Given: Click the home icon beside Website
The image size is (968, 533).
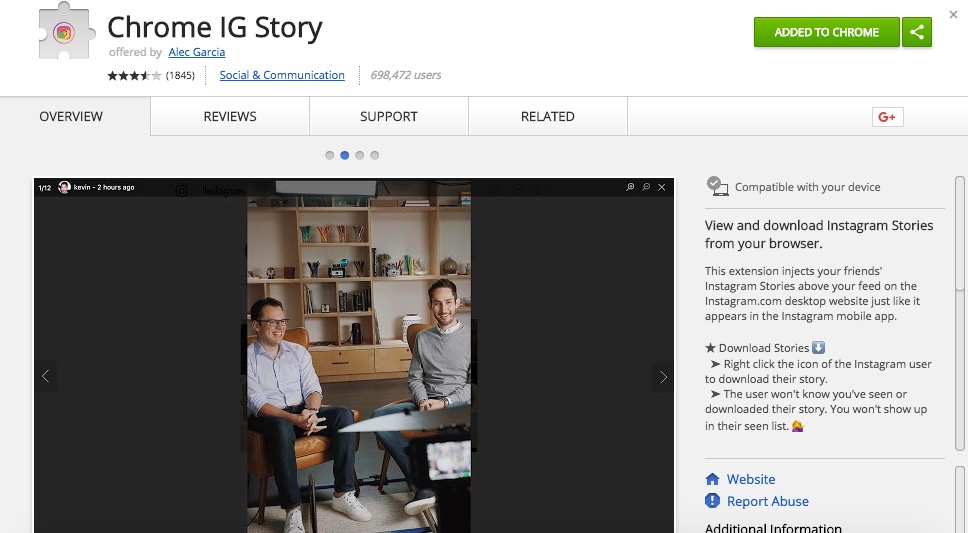Looking at the screenshot, I should coord(712,479).
